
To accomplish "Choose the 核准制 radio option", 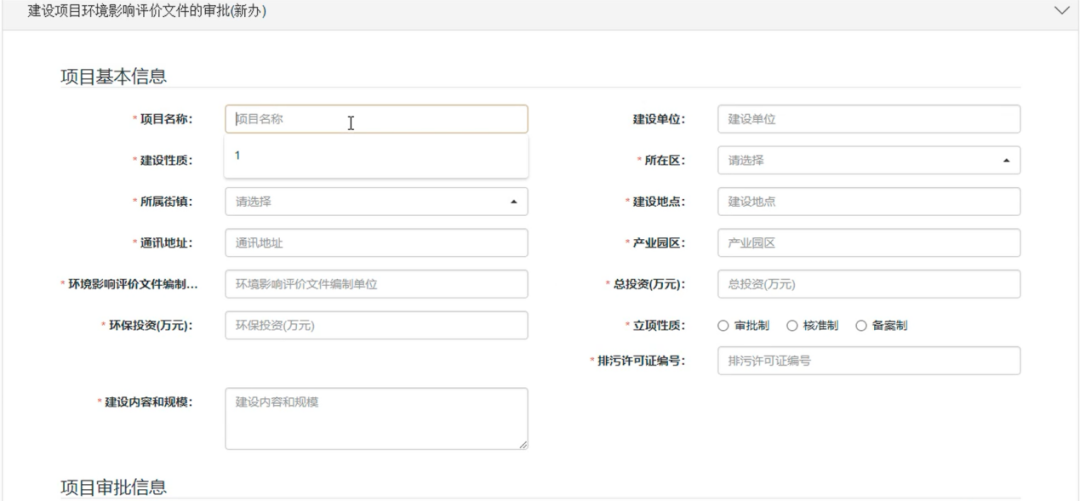I will click(791, 325).
